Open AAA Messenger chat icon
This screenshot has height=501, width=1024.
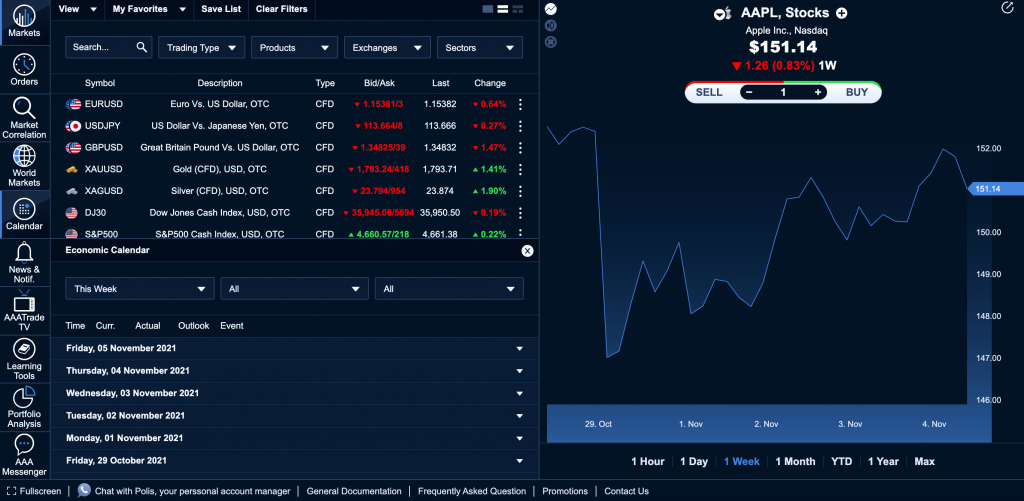click(x=24, y=444)
